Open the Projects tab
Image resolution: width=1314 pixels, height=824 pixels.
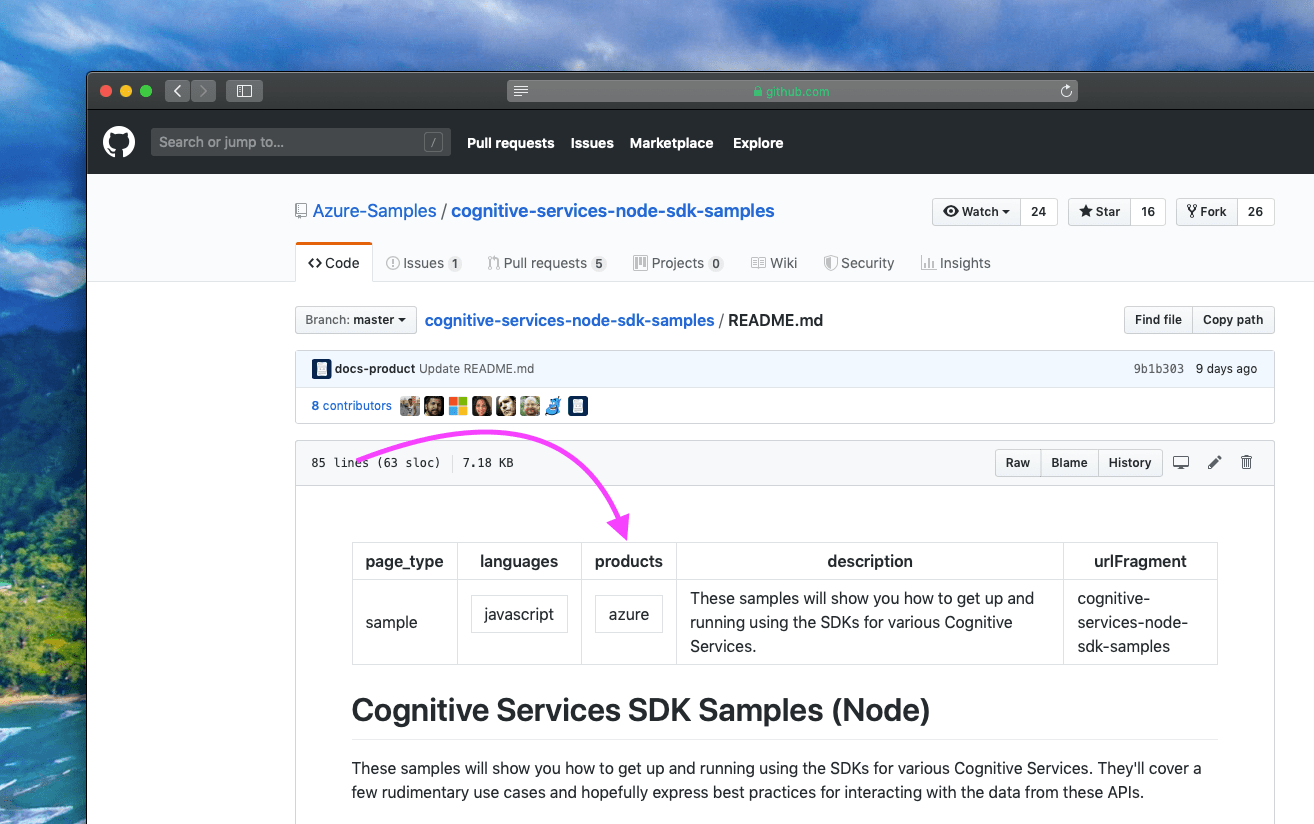pyautogui.click(x=678, y=263)
